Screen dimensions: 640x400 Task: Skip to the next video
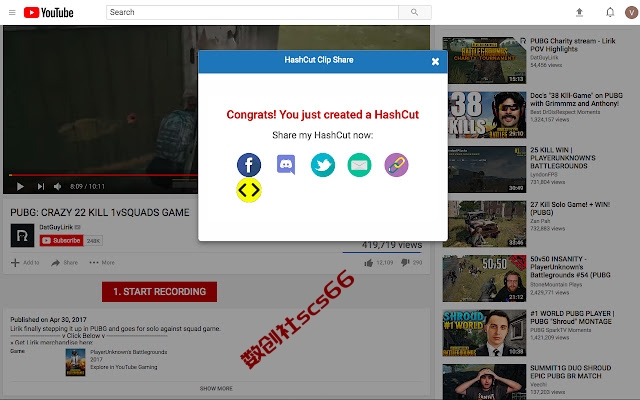pos(40,187)
